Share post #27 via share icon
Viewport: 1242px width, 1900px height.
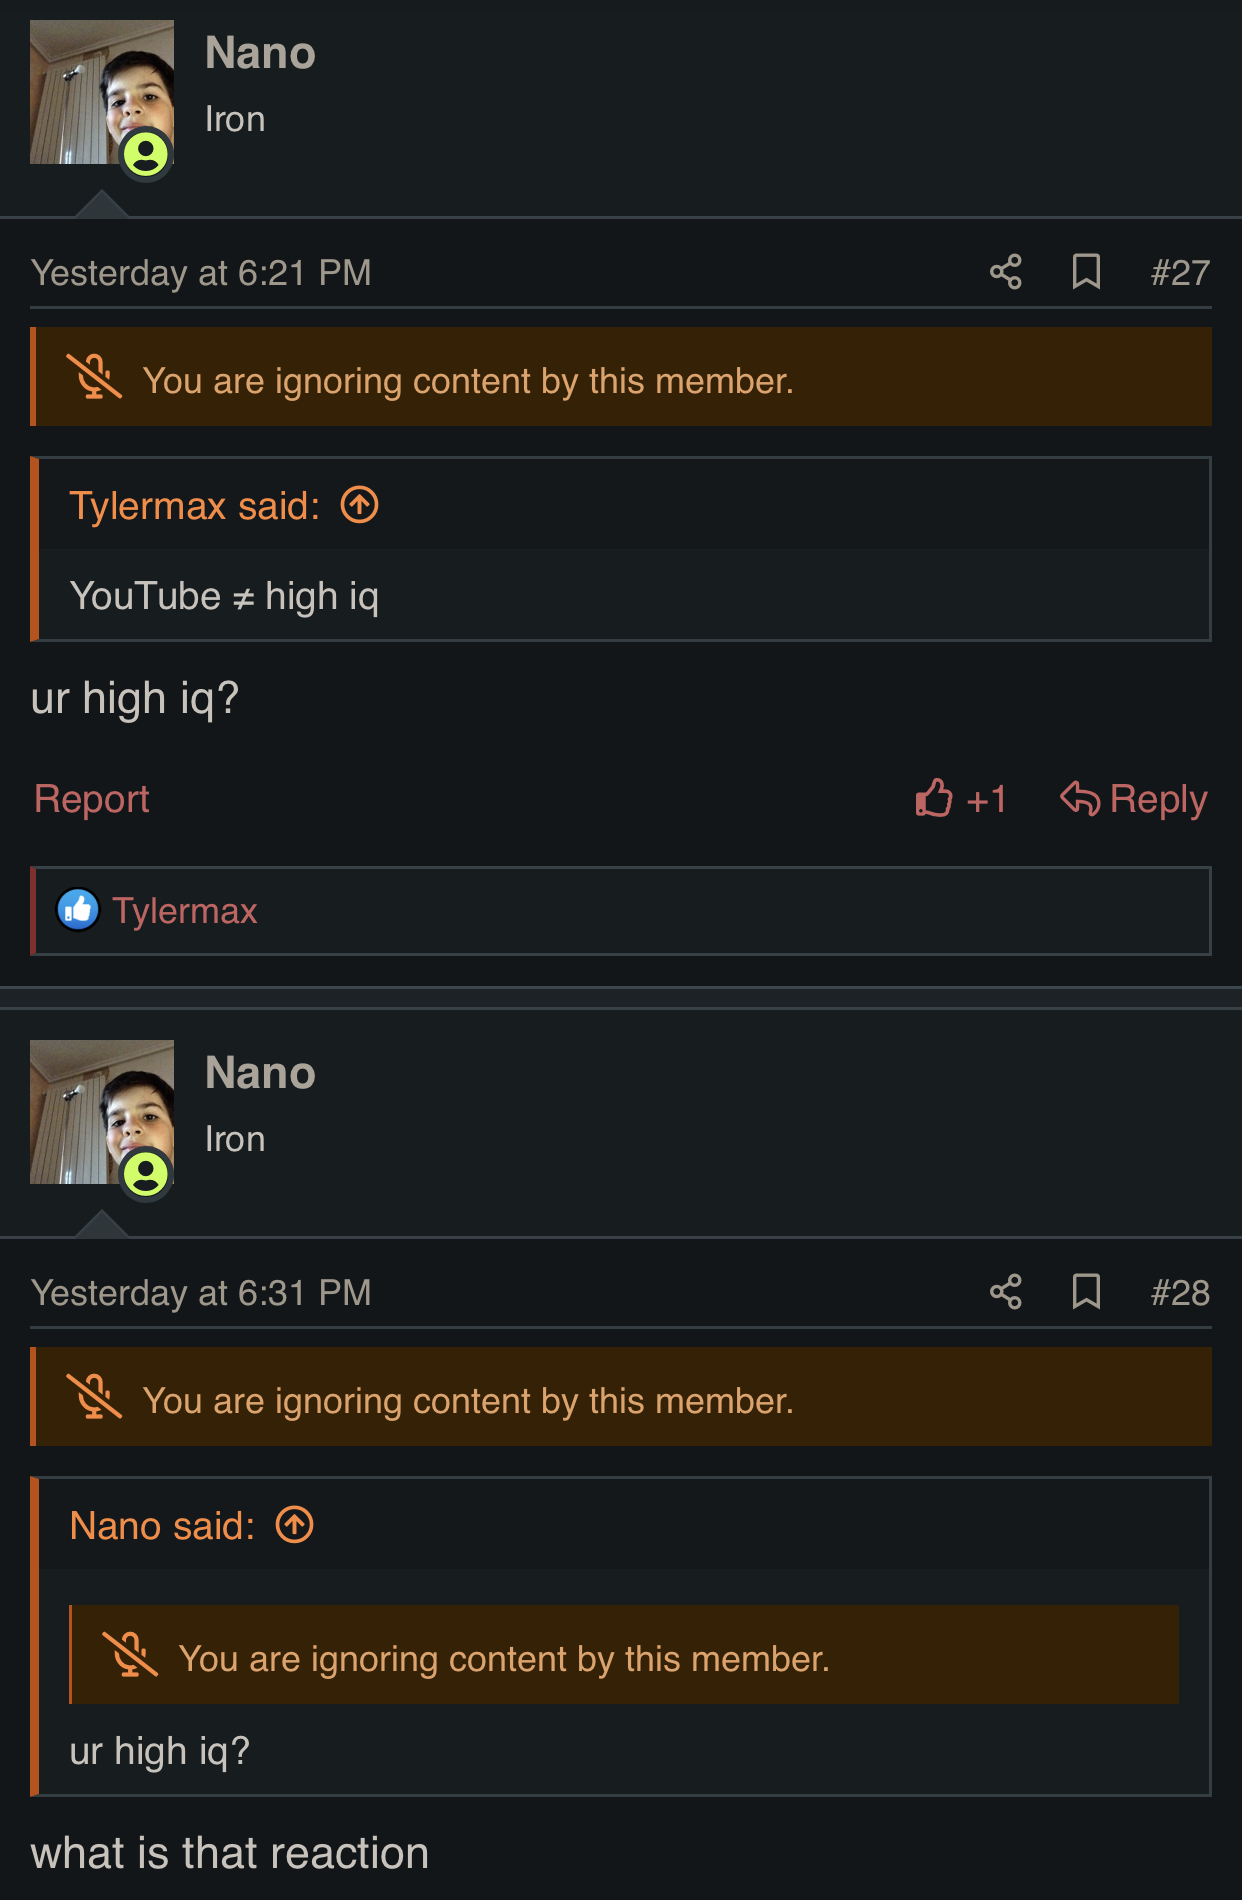click(x=1005, y=272)
